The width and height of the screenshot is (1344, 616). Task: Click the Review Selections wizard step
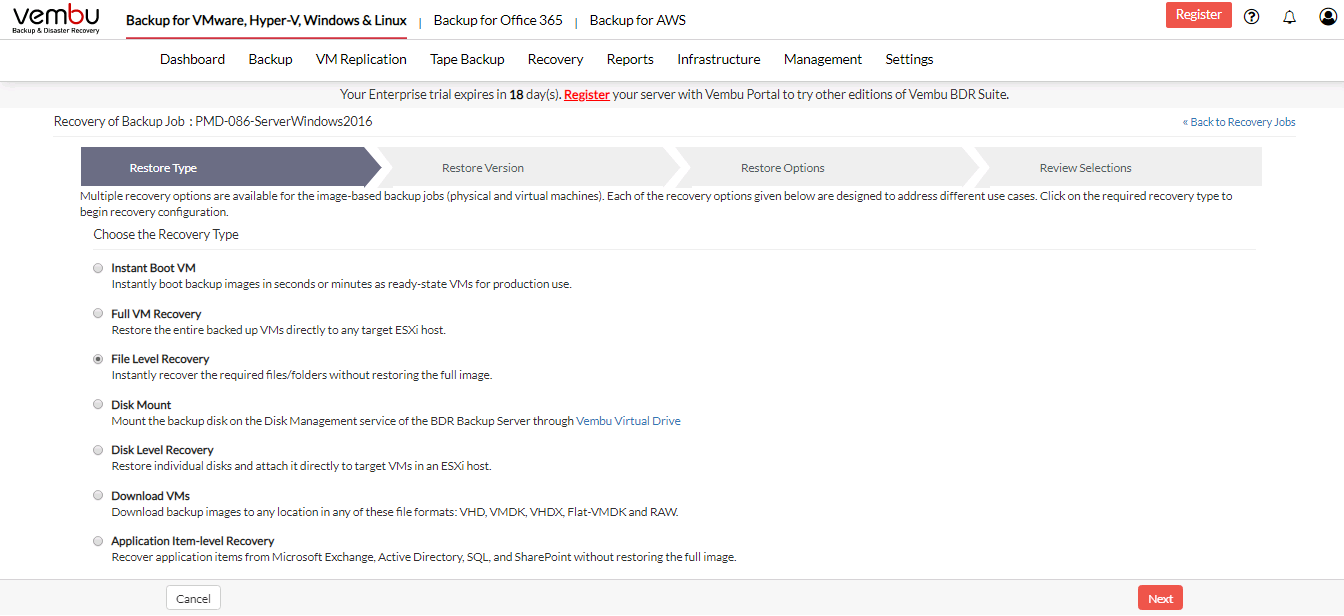1118,167
